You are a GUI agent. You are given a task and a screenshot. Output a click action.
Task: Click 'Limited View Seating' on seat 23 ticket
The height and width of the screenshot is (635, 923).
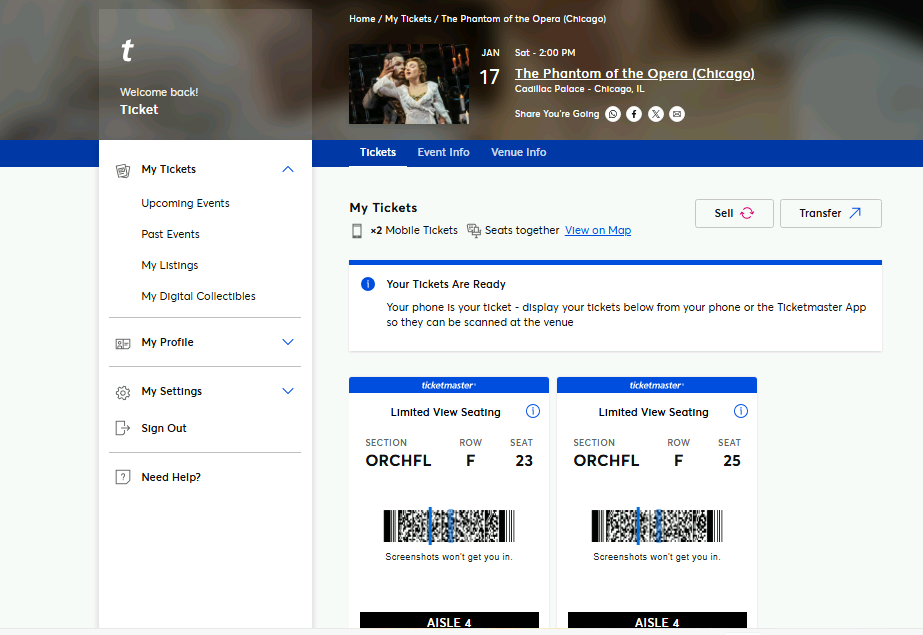click(x=446, y=412)
